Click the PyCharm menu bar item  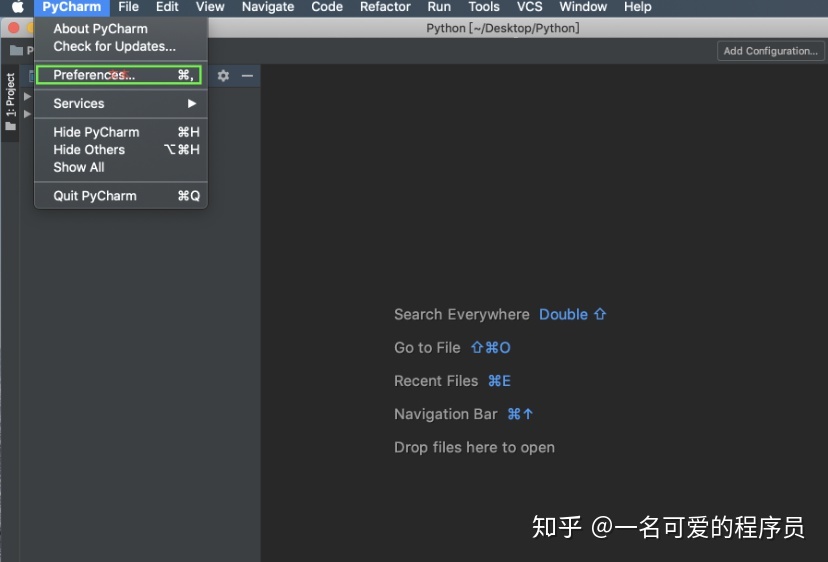click(x=71, y=7)
